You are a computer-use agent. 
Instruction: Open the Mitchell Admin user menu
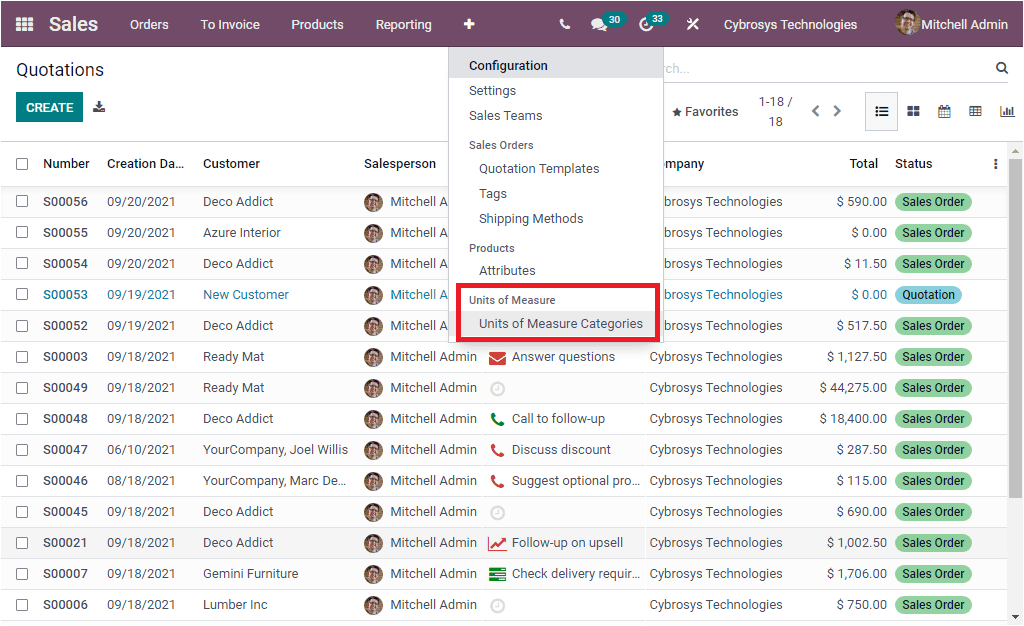tap(950, 24)
